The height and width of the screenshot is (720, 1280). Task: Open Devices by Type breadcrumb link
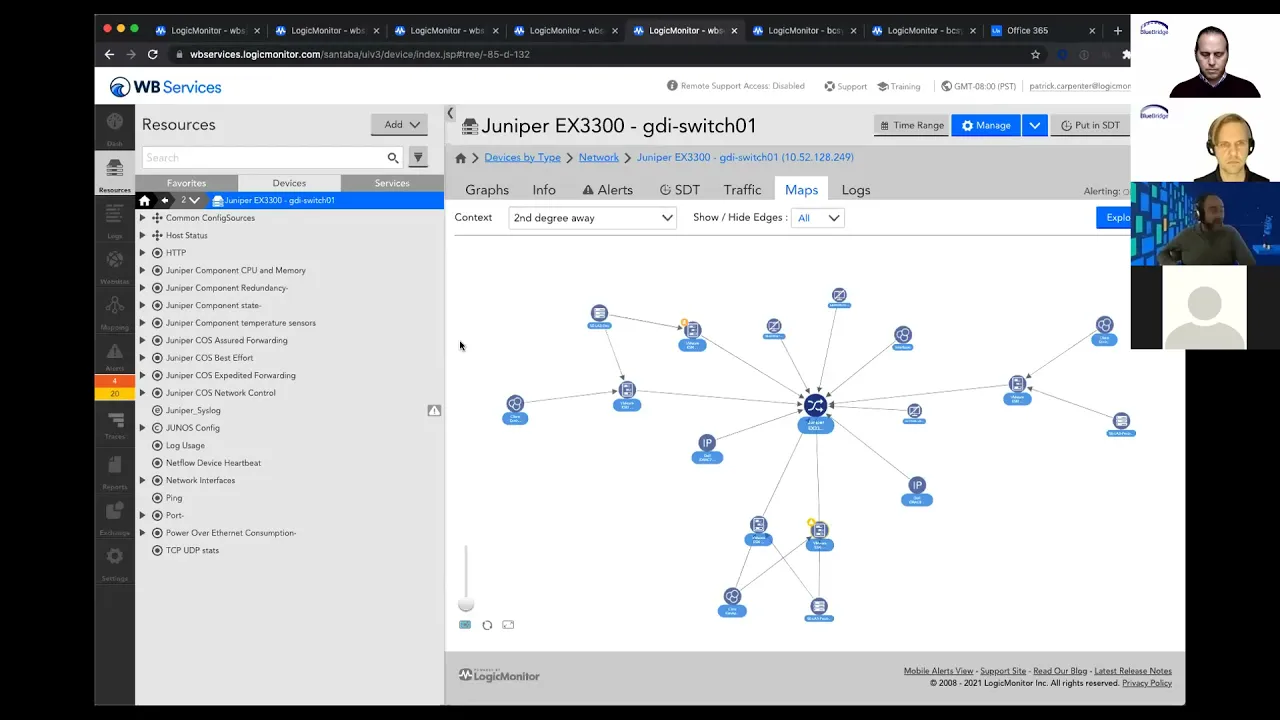[x=522, y=158]
